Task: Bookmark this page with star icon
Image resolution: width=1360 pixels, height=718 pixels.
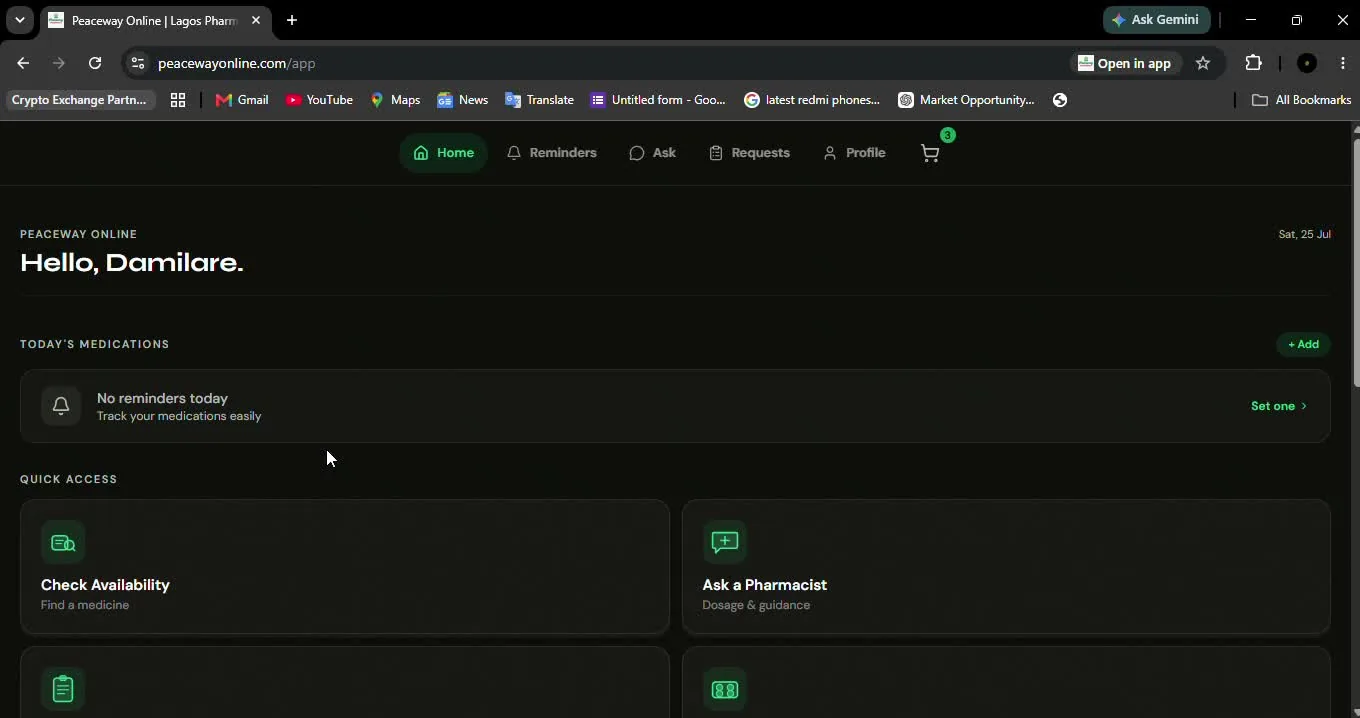Action: click(x=1203, y=63)
